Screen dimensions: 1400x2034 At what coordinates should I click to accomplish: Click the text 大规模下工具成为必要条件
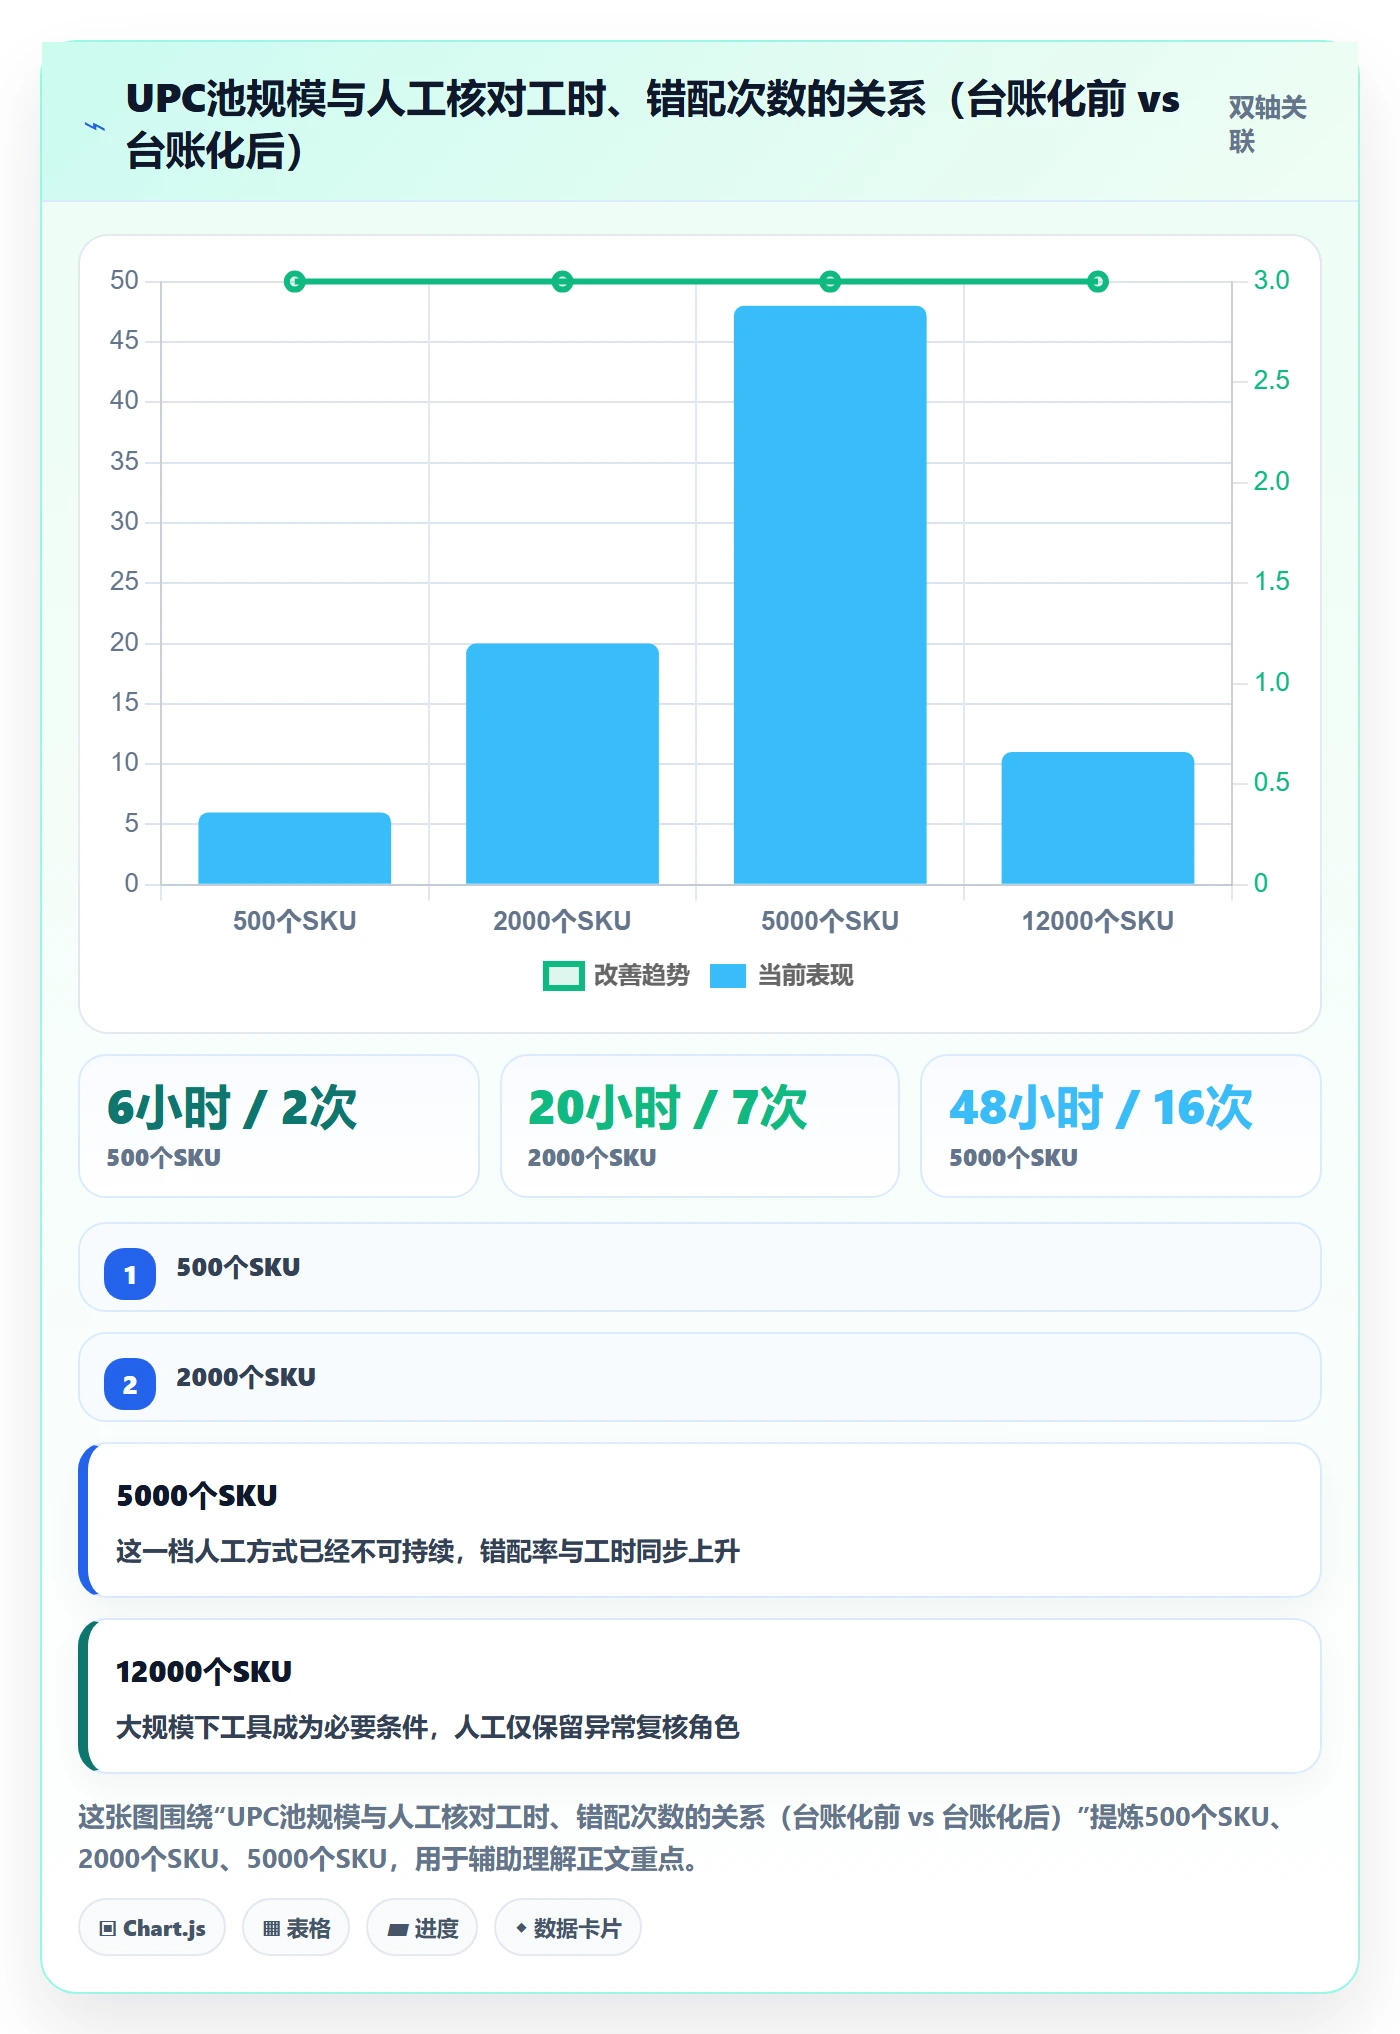[272, 1727]
